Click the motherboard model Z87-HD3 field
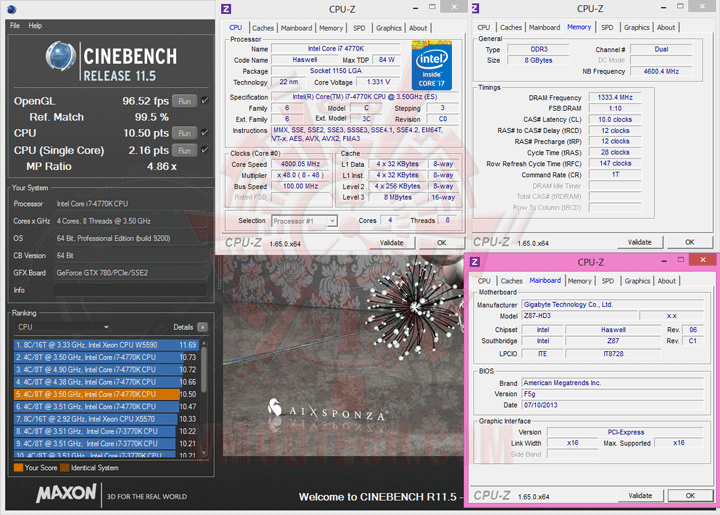Viewport: 720px width, 515px height. [579, 316]
